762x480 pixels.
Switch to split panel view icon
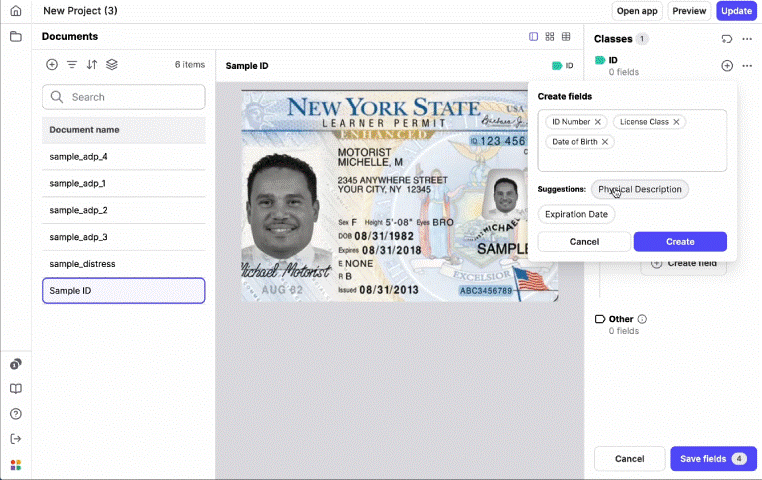click(x=534, y=36)
